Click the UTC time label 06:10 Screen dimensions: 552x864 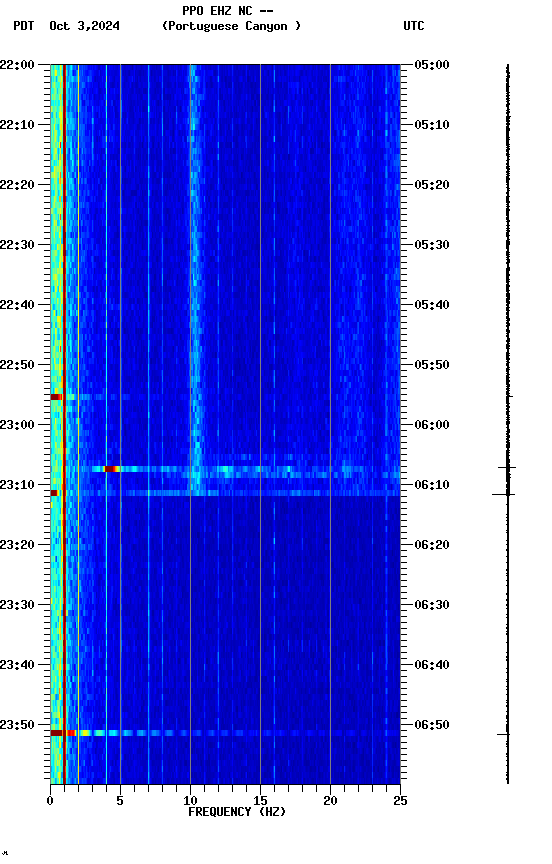tap(432, 485)
